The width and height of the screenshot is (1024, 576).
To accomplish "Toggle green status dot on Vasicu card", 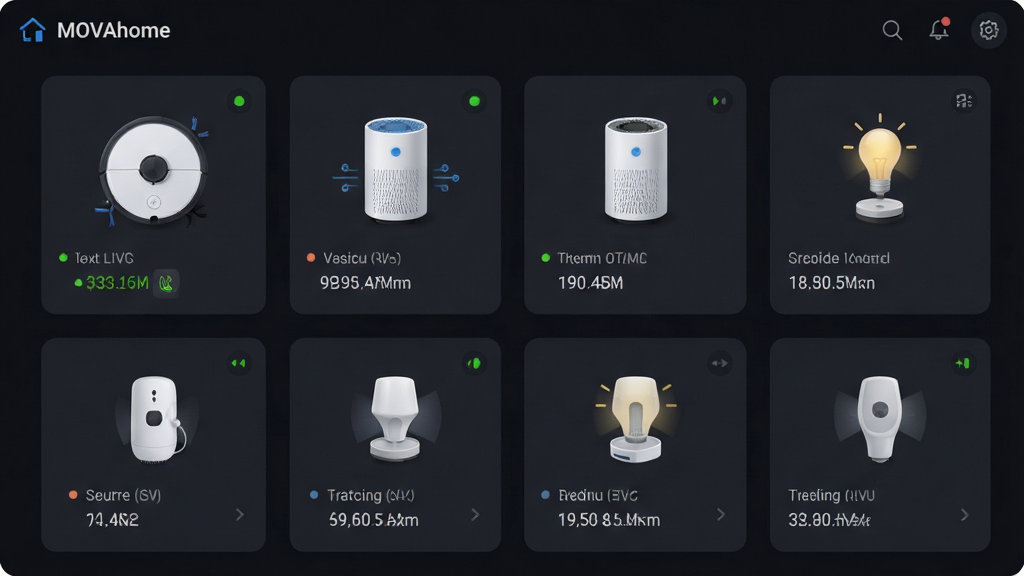I will coord(474,101).
